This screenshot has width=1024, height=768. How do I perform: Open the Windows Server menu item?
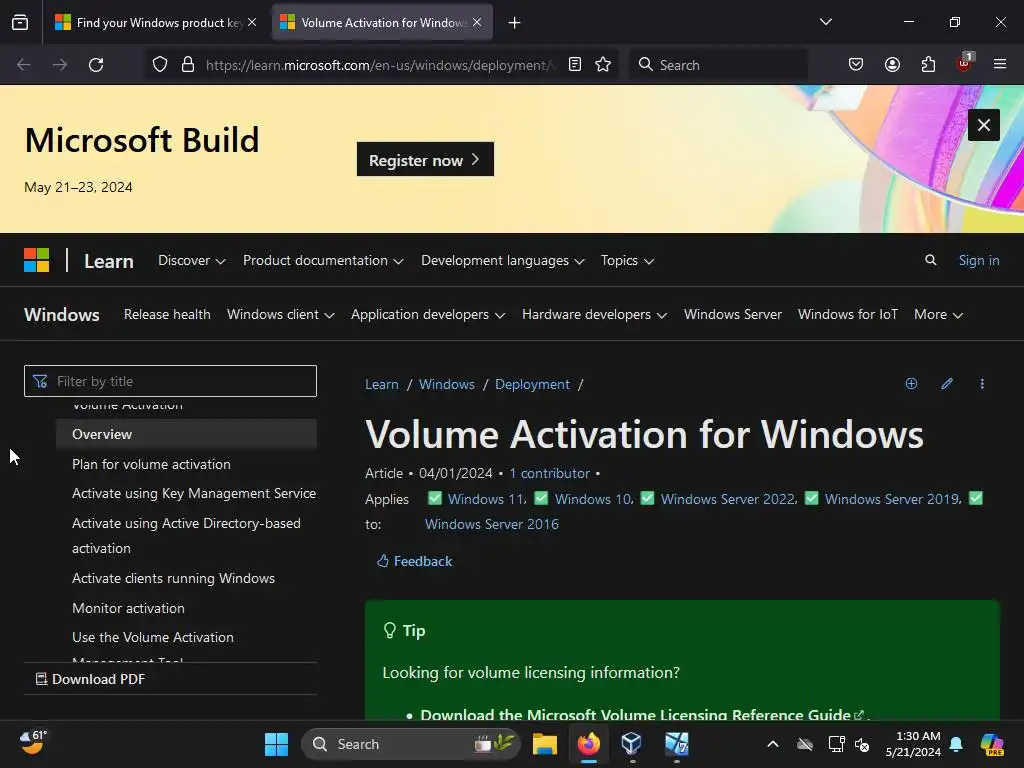[x=733, y=314]
